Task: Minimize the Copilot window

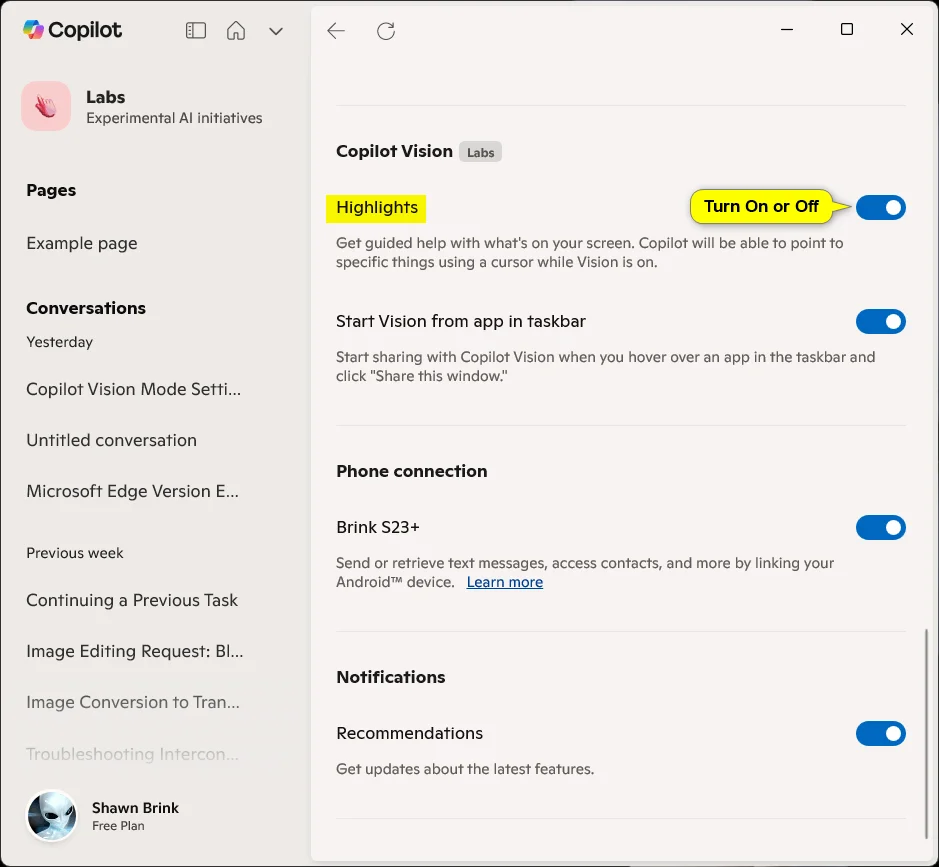Action: [x=787, y=29]
